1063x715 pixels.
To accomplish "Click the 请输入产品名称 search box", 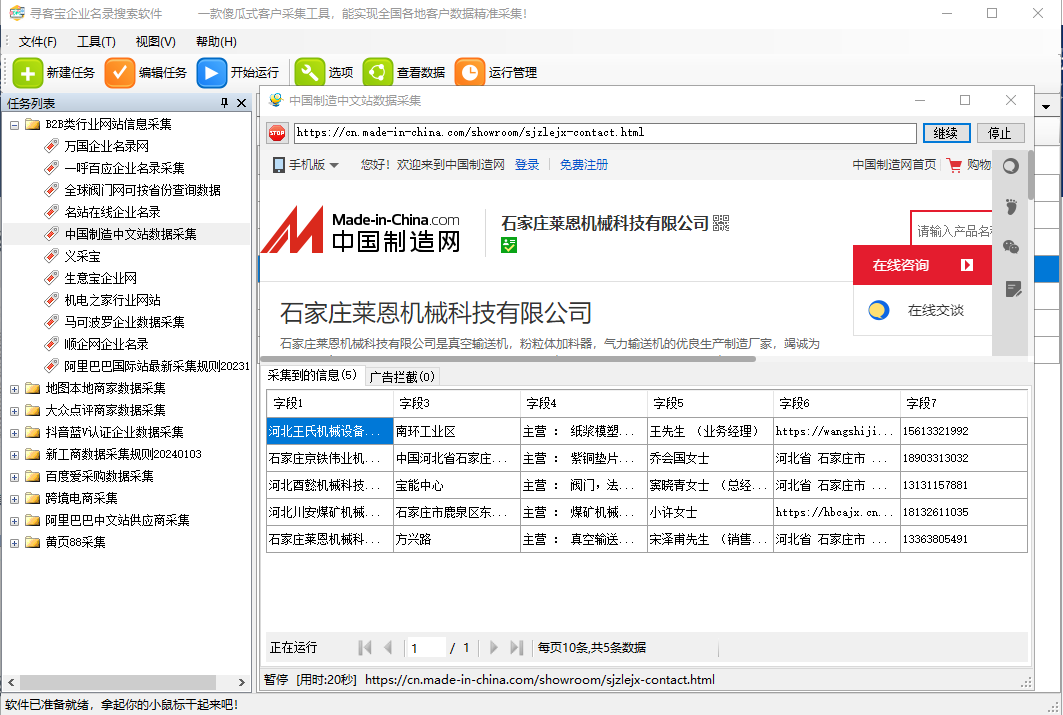I will 952,231.
